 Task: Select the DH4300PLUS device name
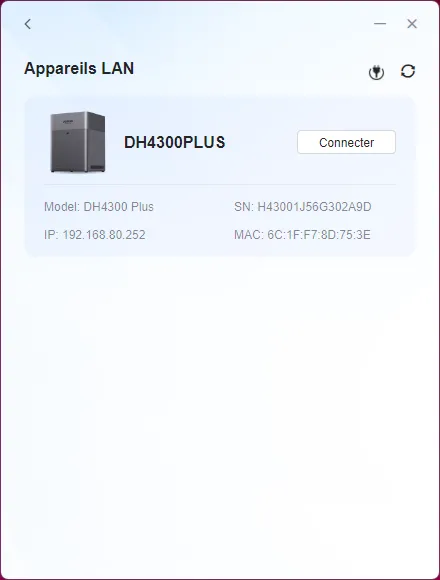[x=174, y=142]
